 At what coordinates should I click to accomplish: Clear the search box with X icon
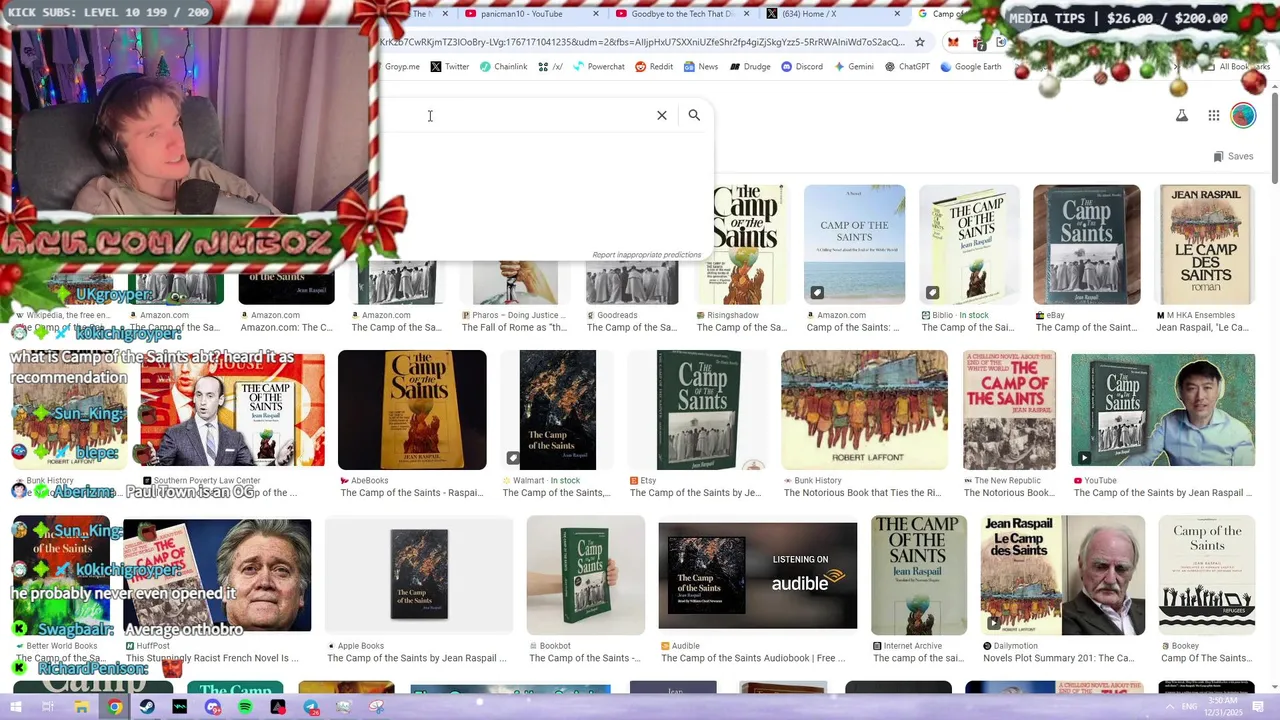(661, 115)
